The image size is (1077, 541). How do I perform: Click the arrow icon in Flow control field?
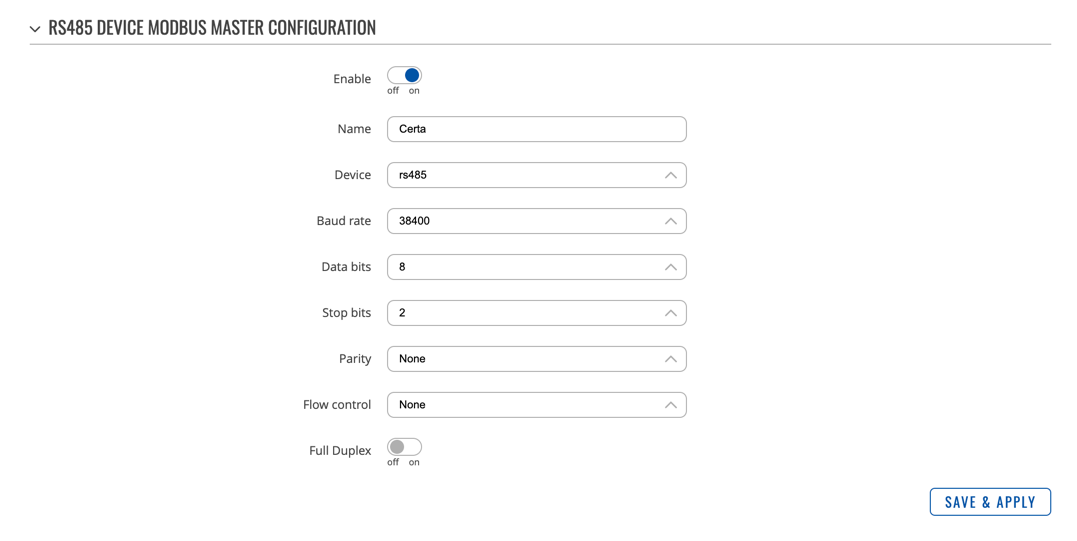pos(670,405)
